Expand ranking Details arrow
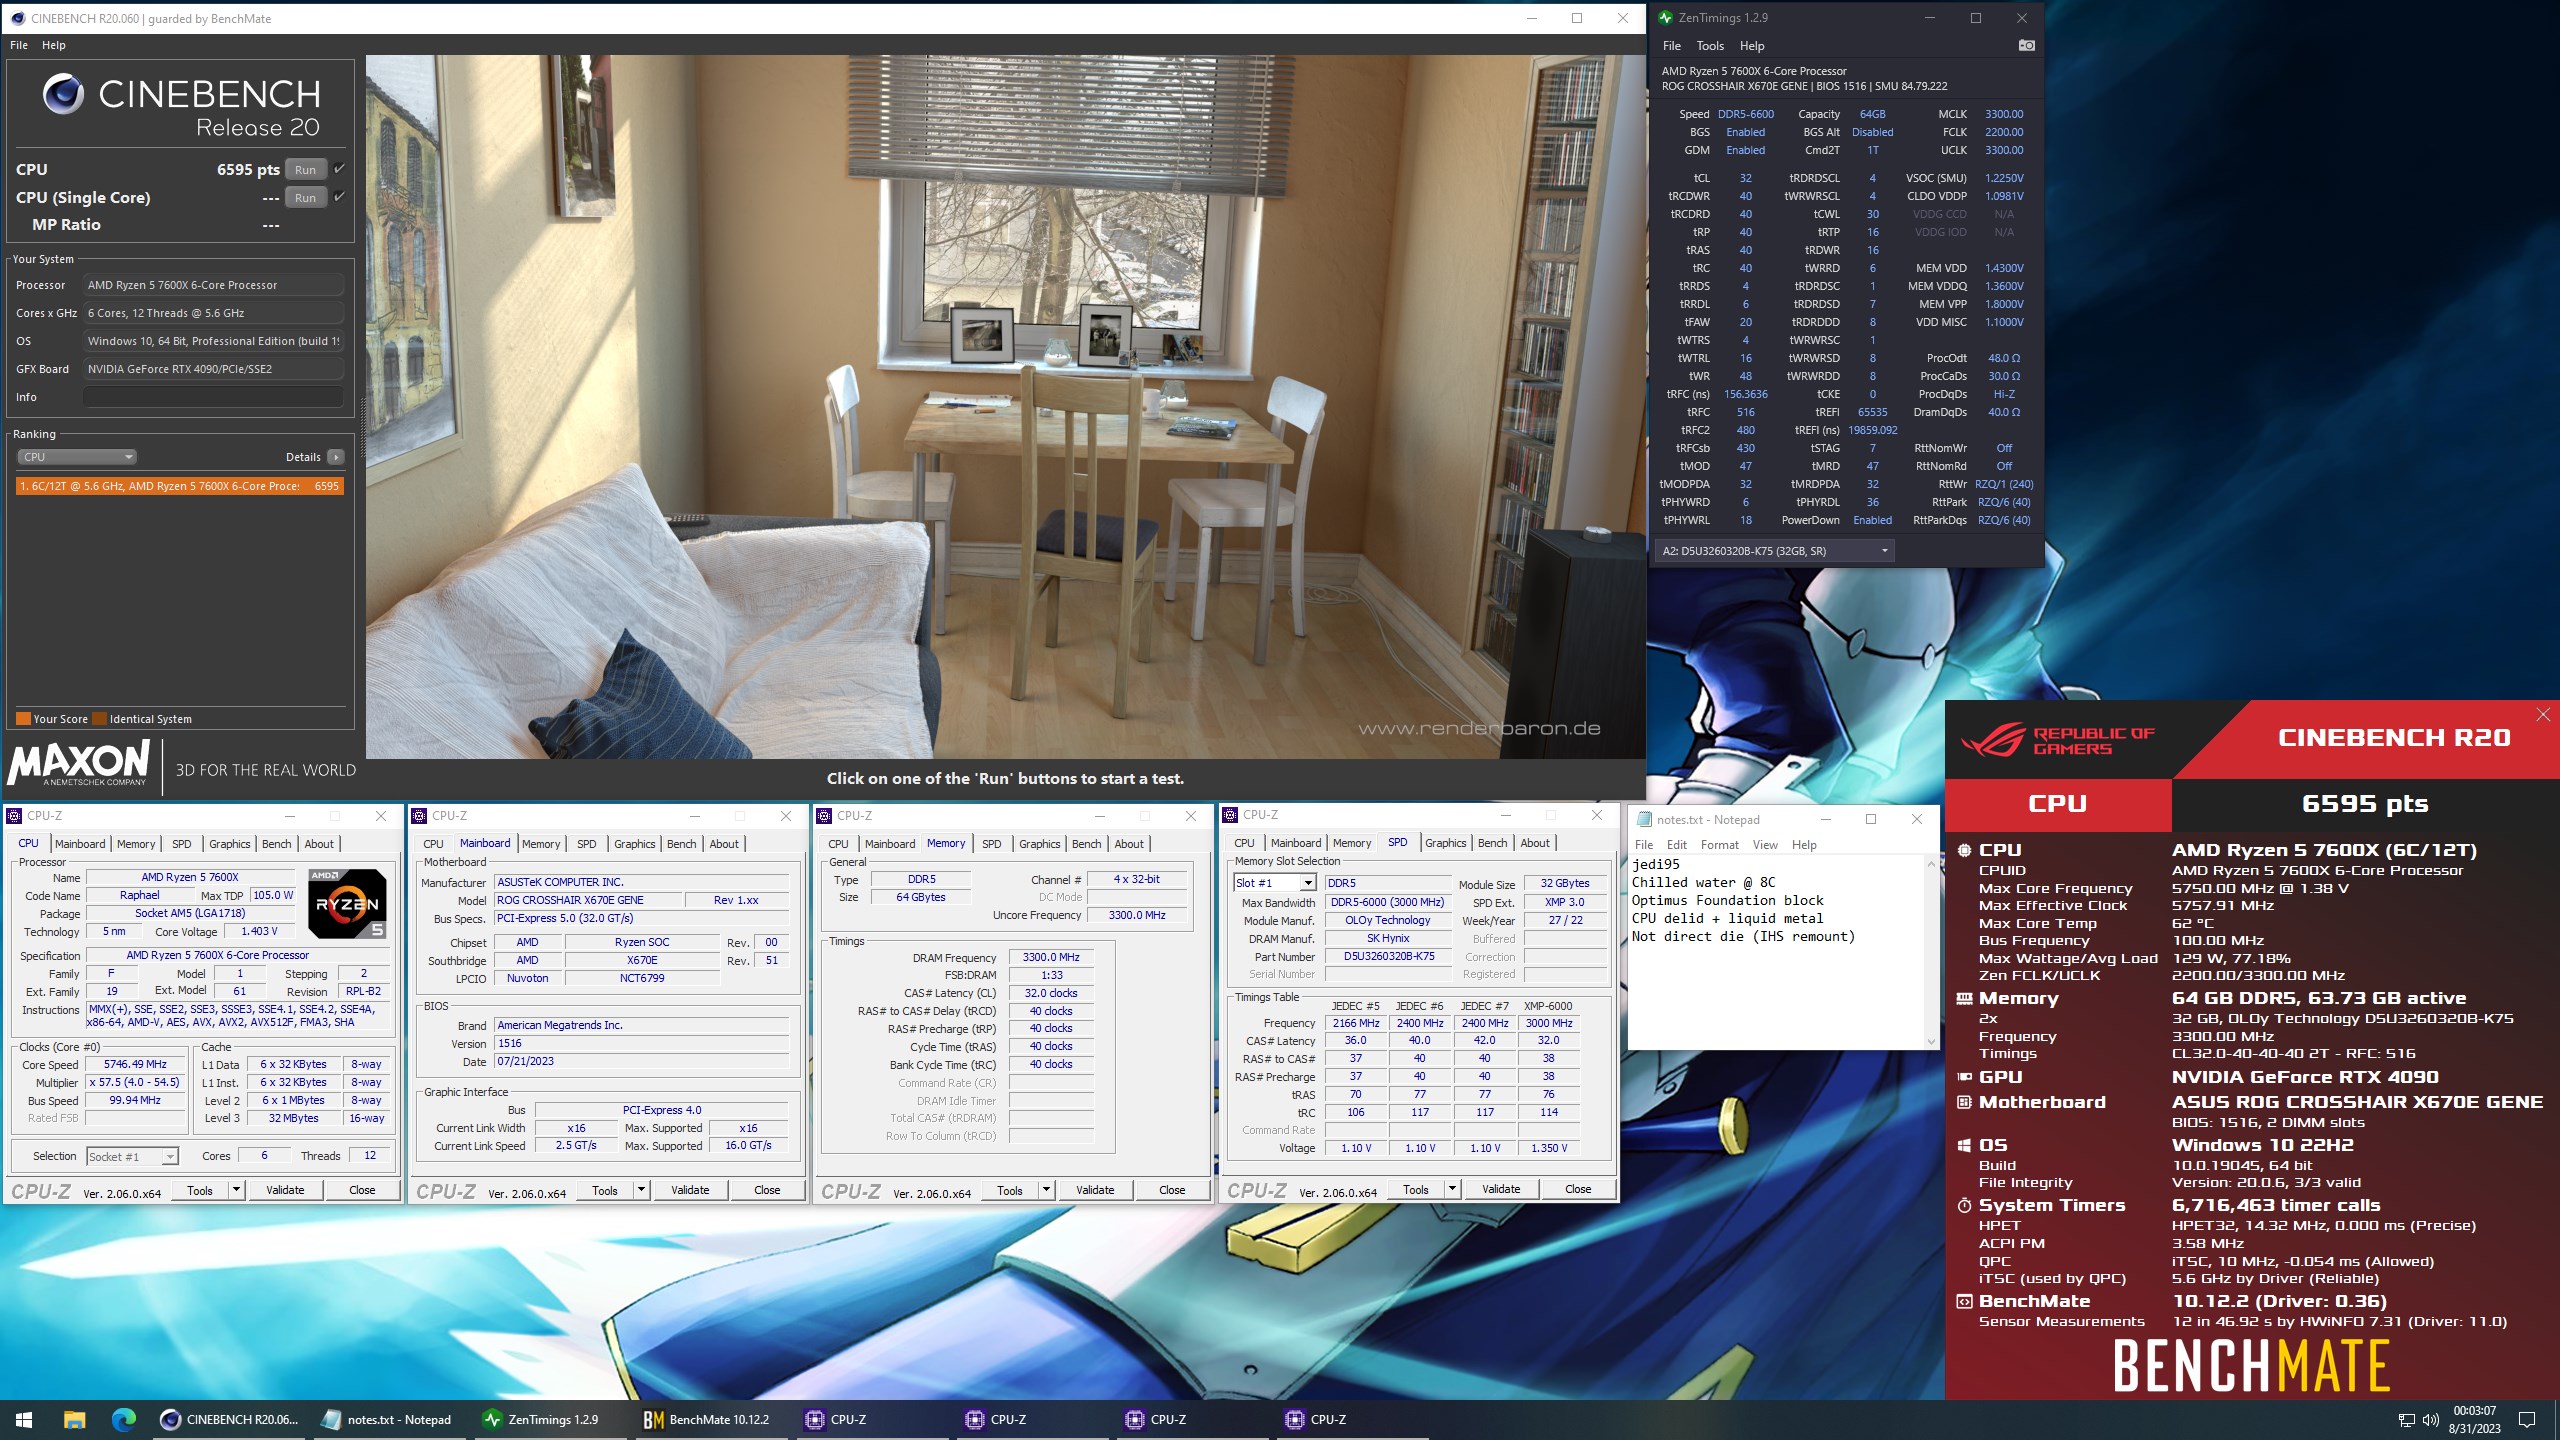The width and height of the screenshot is (2560, 1440). coord(337,457)
